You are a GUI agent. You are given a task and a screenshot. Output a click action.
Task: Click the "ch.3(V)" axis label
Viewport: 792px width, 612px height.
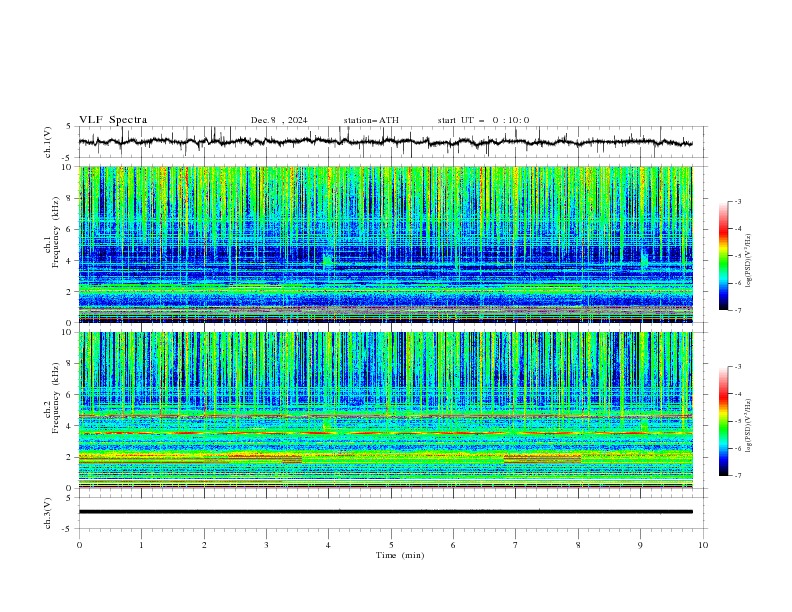[x=48, y=513]
